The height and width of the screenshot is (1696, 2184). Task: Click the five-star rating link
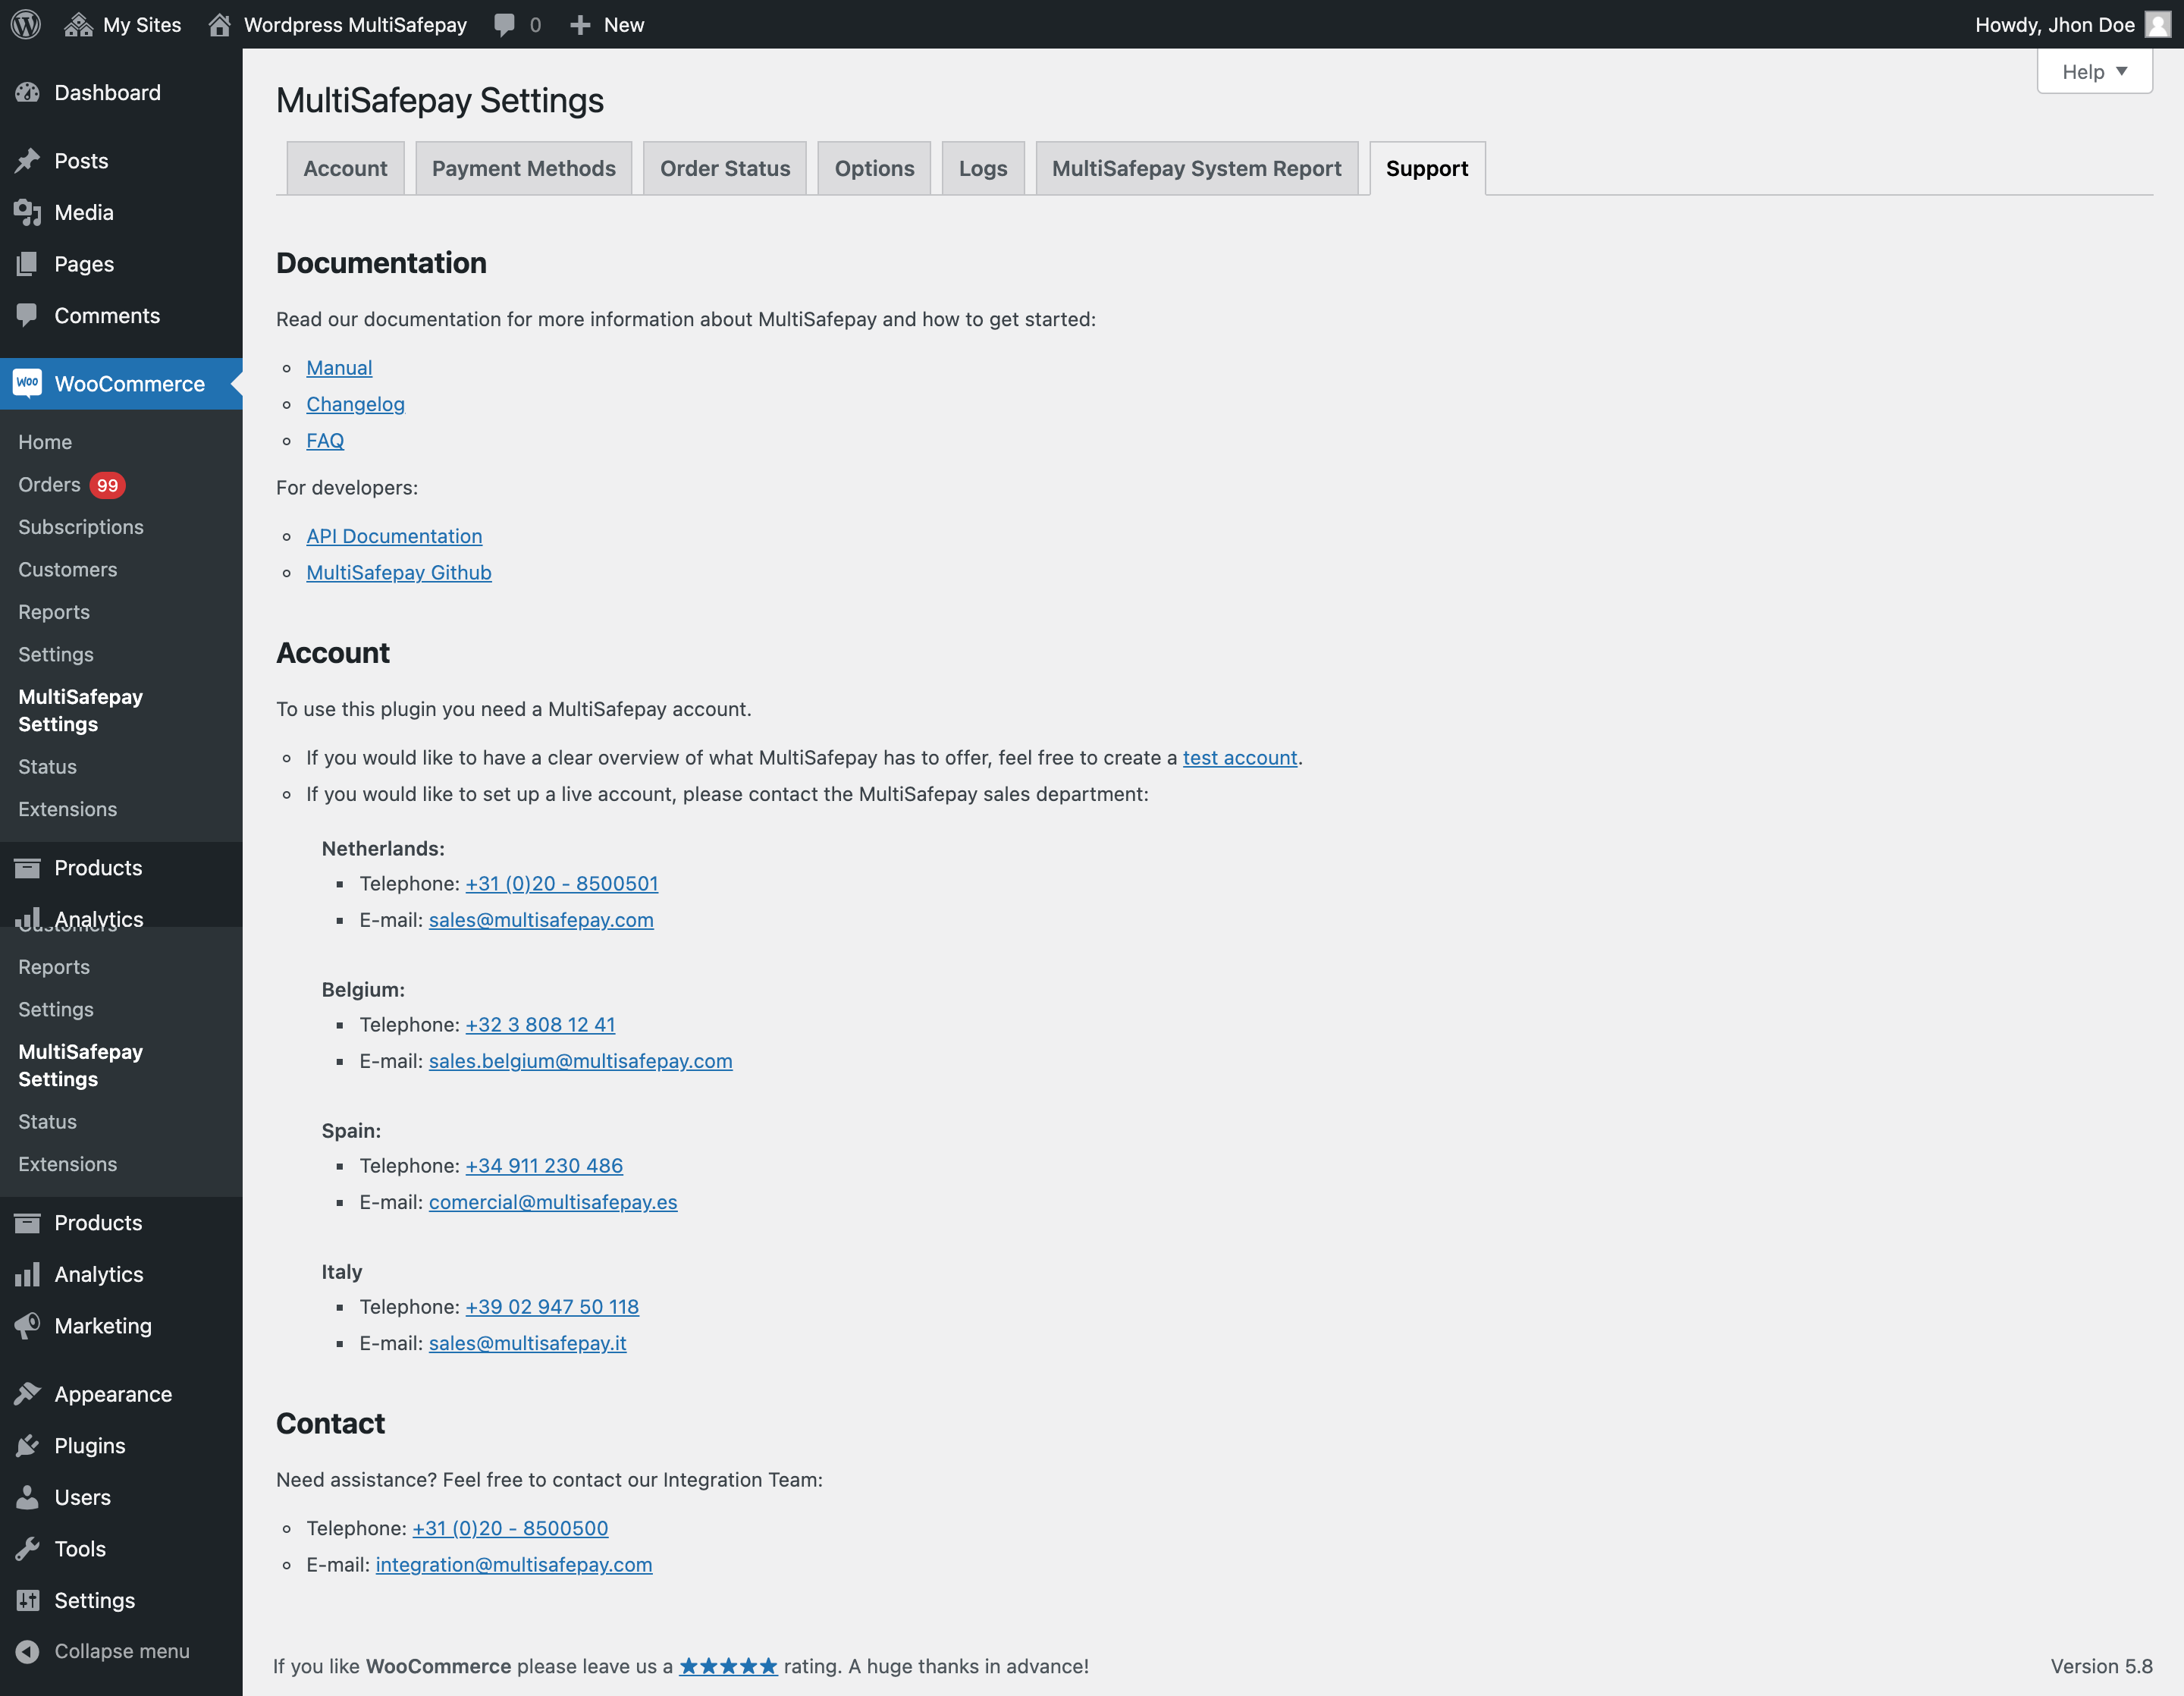pyautogui.click(x=728, y=1666)
